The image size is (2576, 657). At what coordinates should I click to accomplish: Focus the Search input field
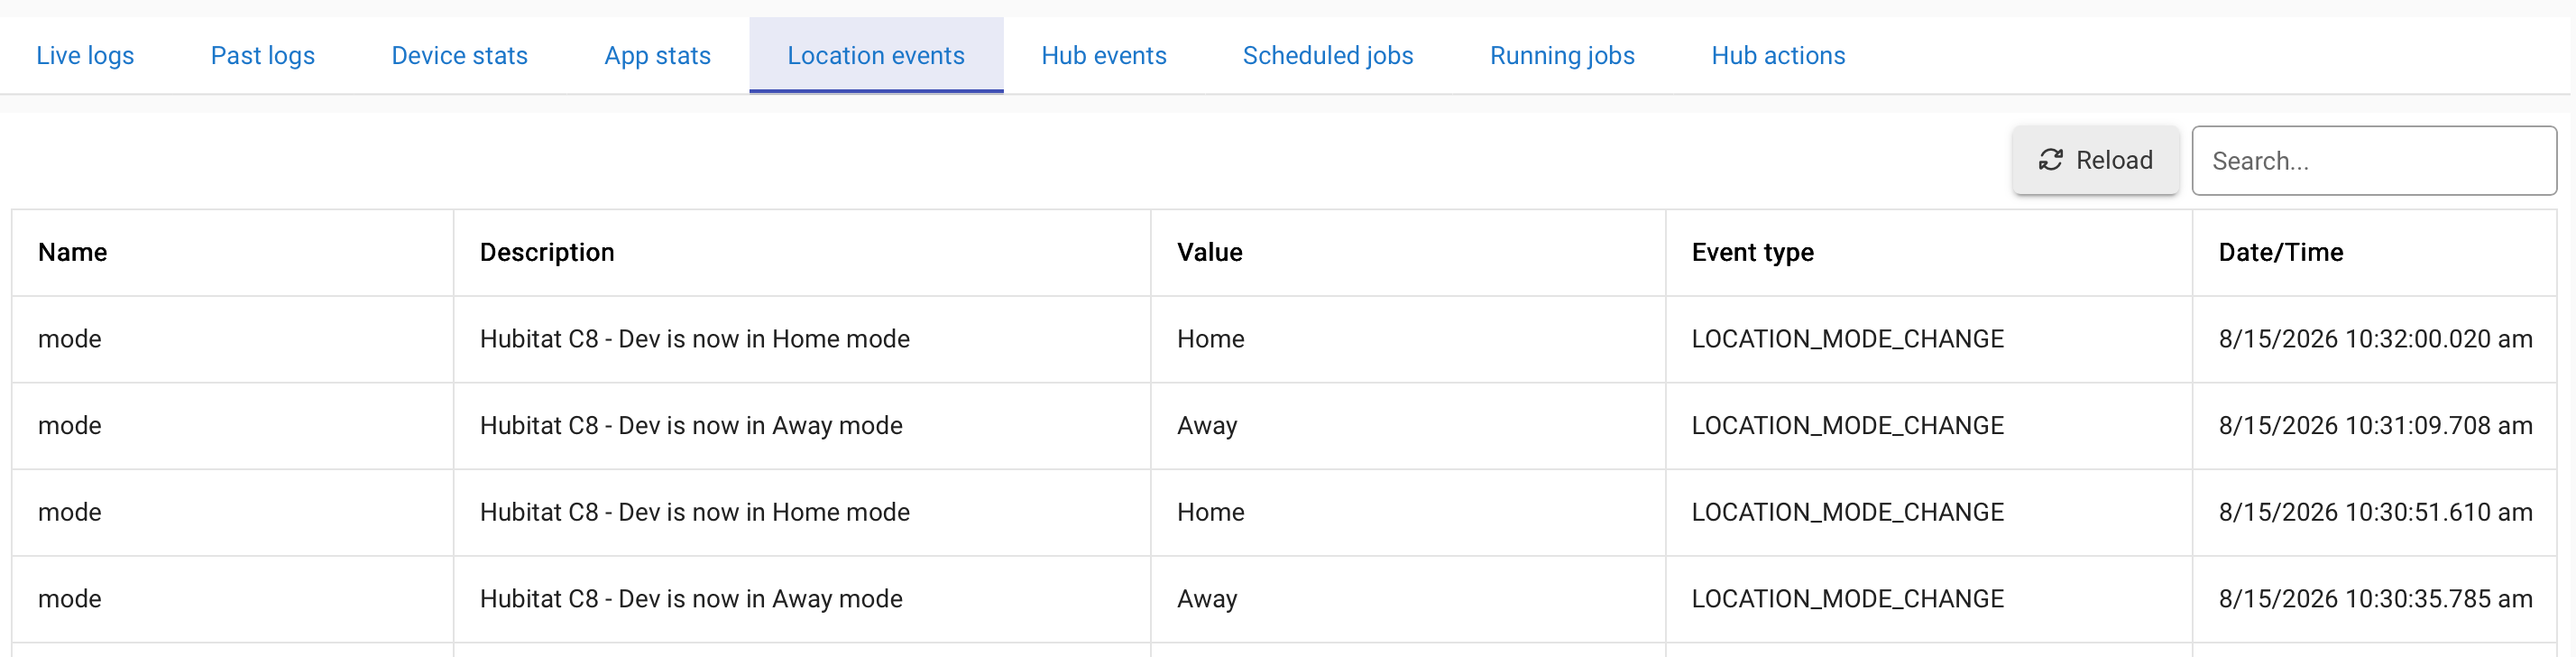(2373, 160)
